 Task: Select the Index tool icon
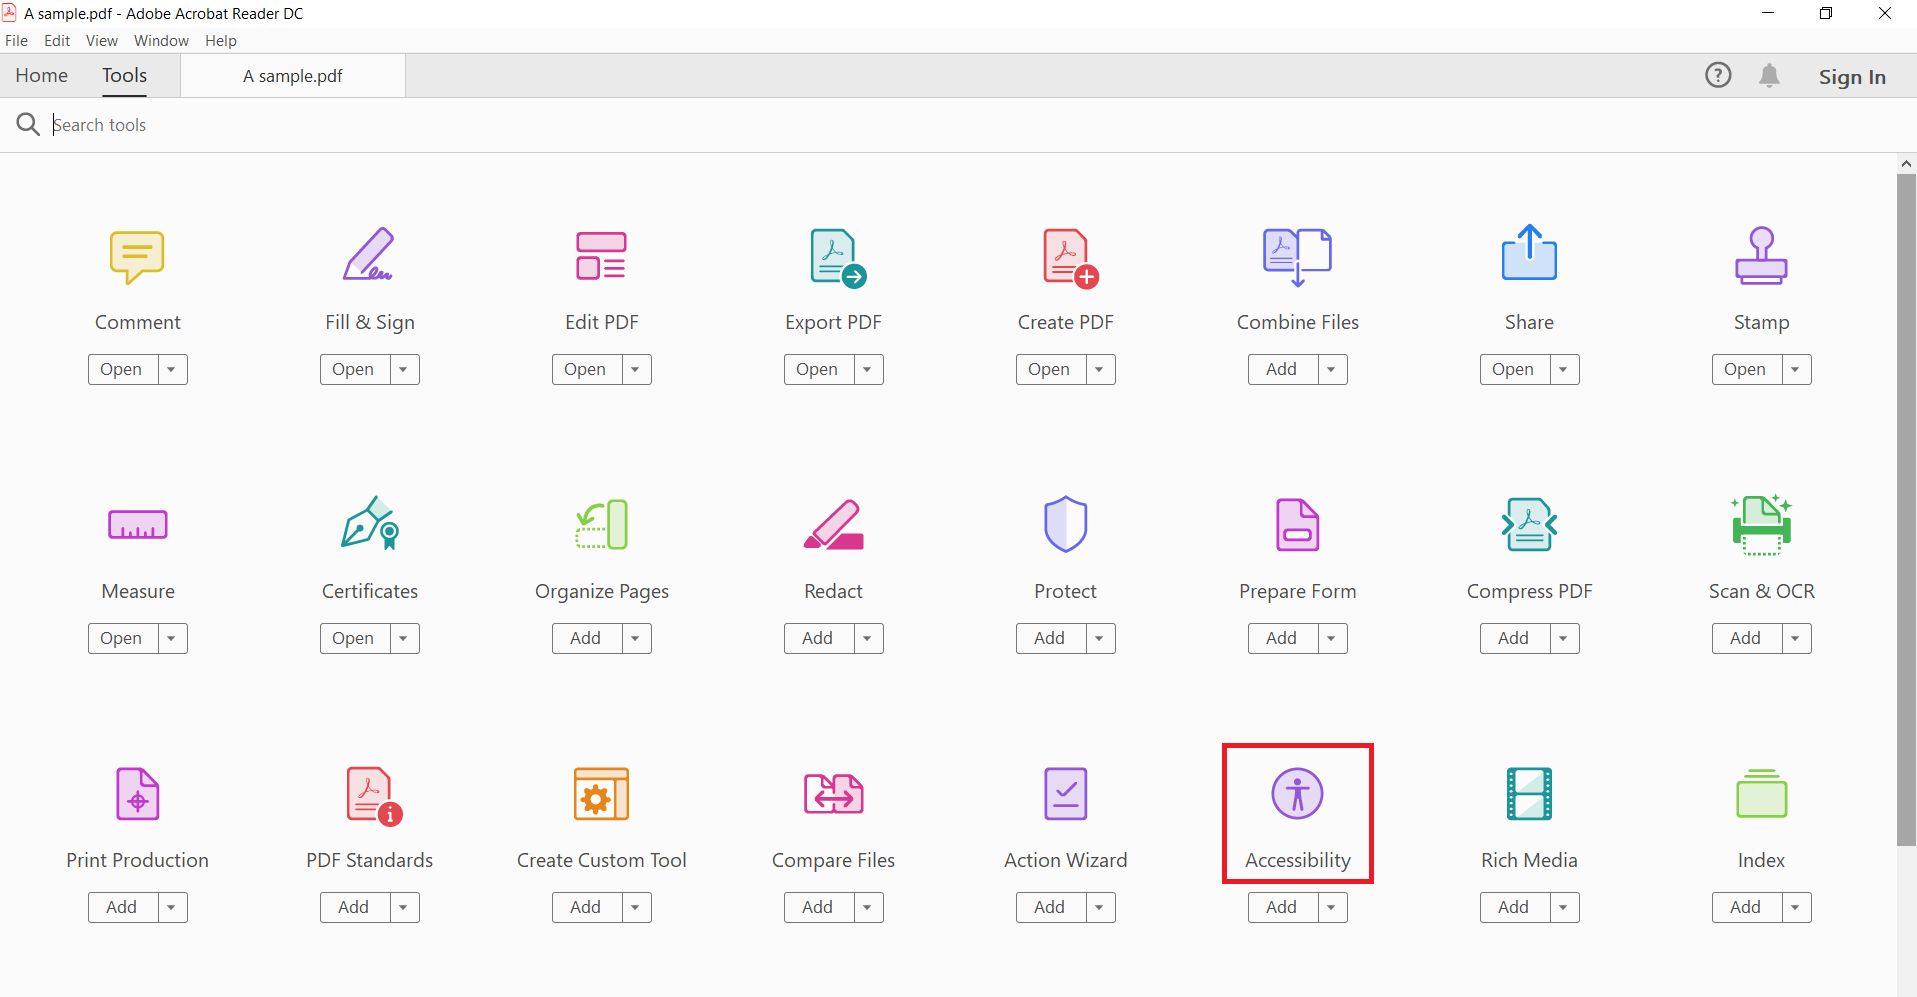pyautogui.click(x=1761, y=793)
